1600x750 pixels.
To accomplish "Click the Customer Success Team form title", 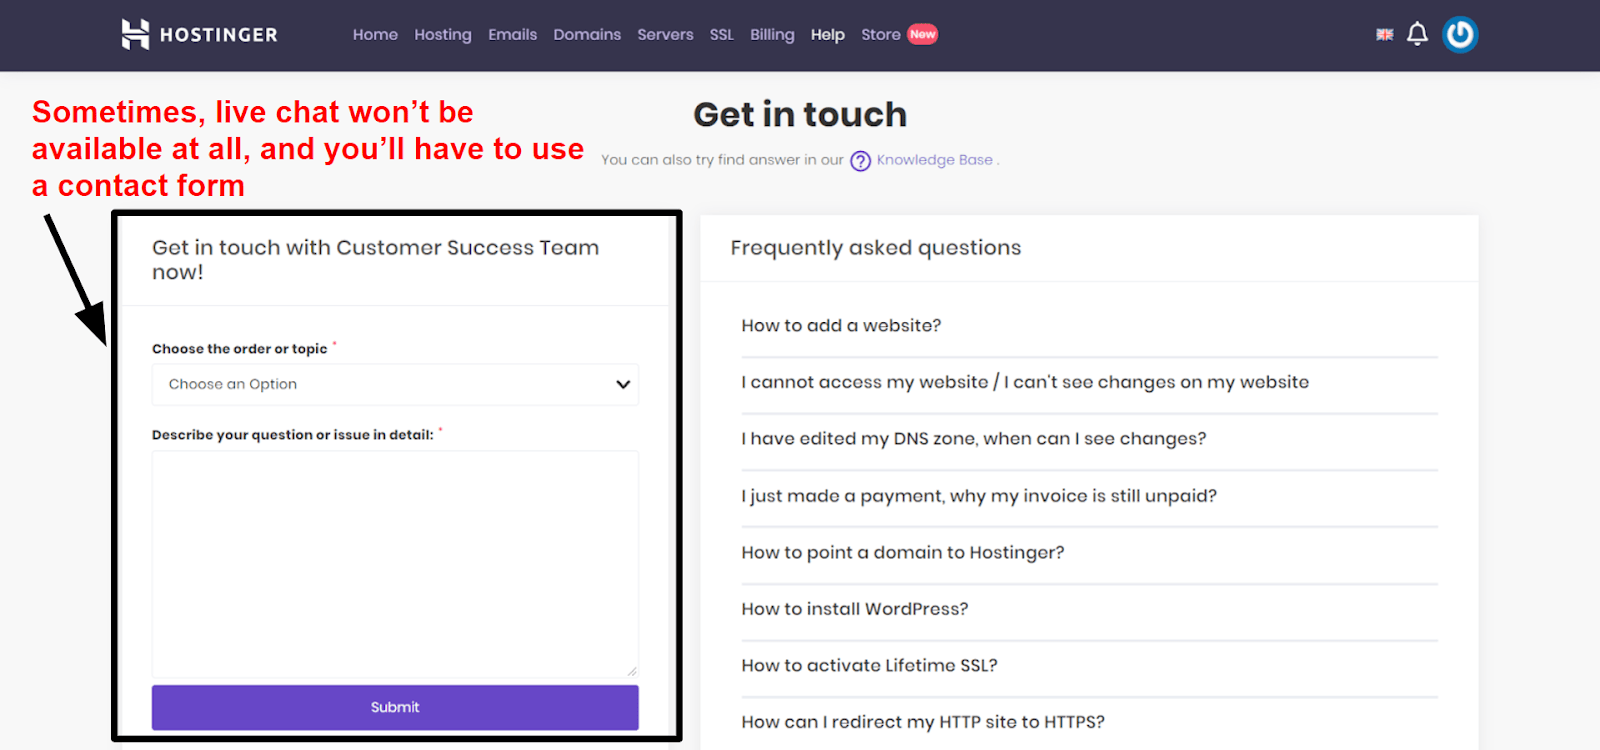I will [376, 259].
